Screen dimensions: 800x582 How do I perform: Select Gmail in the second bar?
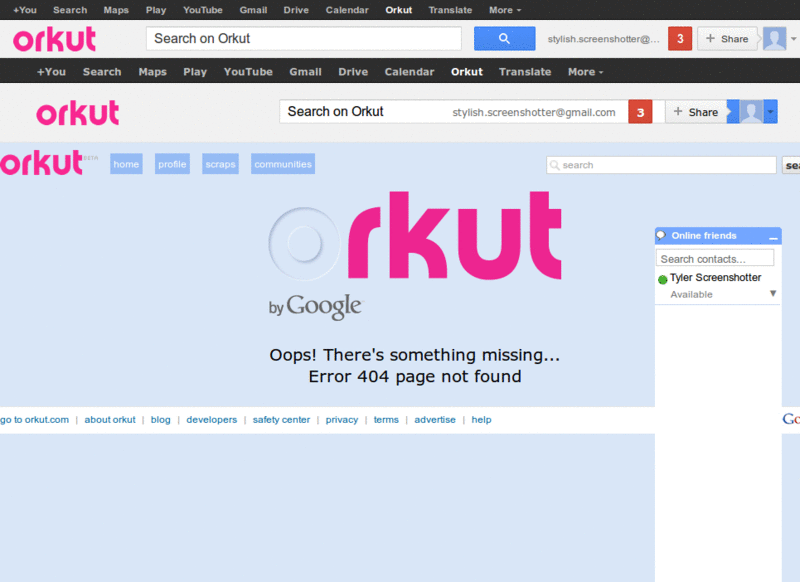(x=305, y=72)
